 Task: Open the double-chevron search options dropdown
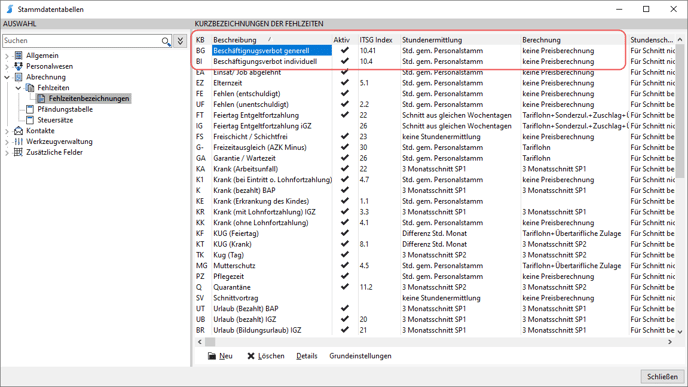coord(180,41)
